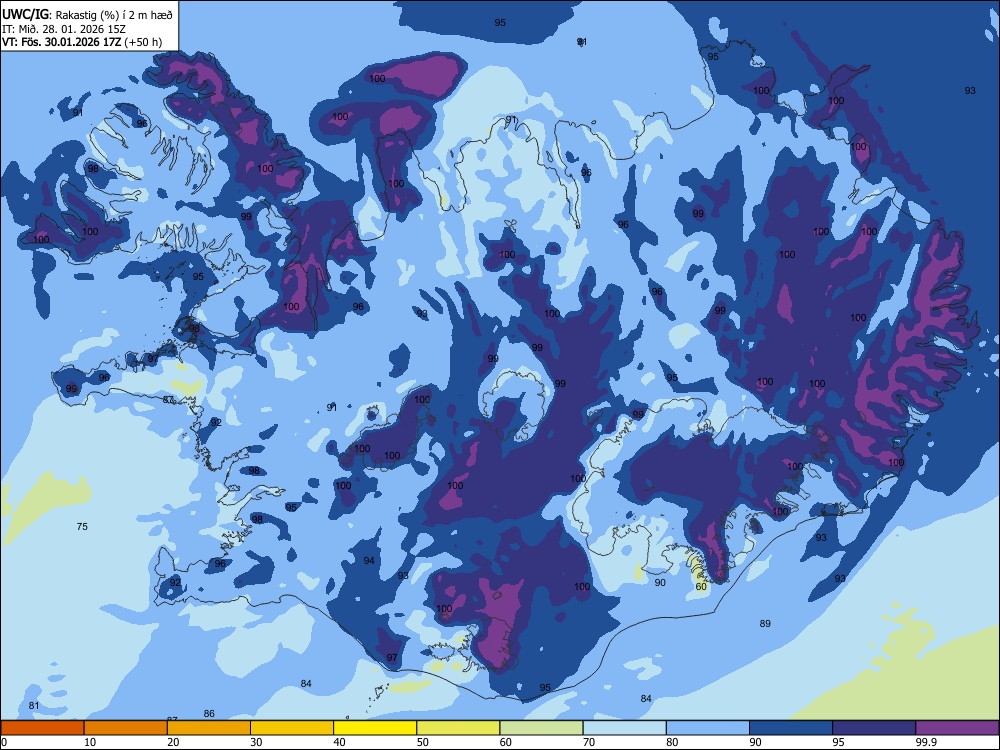This screenshot has width=1000, height=750.
Task: Select the '81' value over the sea
Action: [x=34, y=705]
